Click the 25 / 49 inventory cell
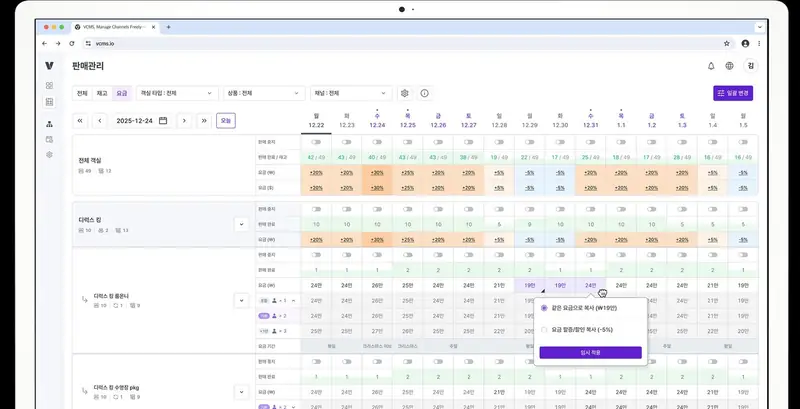Viewport: 800px width, 409px height. (590, 158)
